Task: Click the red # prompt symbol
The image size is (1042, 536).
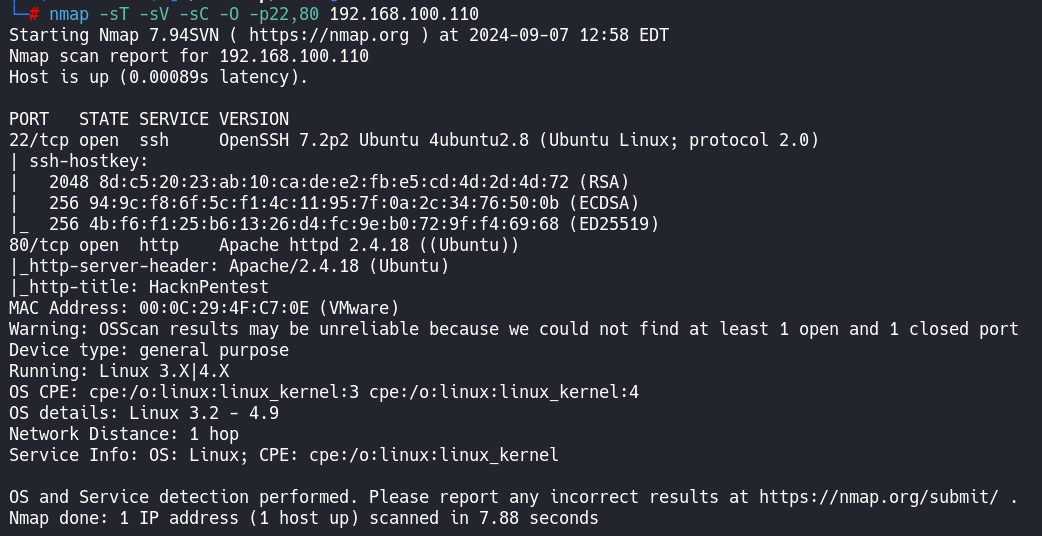Action: coord(34,14)
